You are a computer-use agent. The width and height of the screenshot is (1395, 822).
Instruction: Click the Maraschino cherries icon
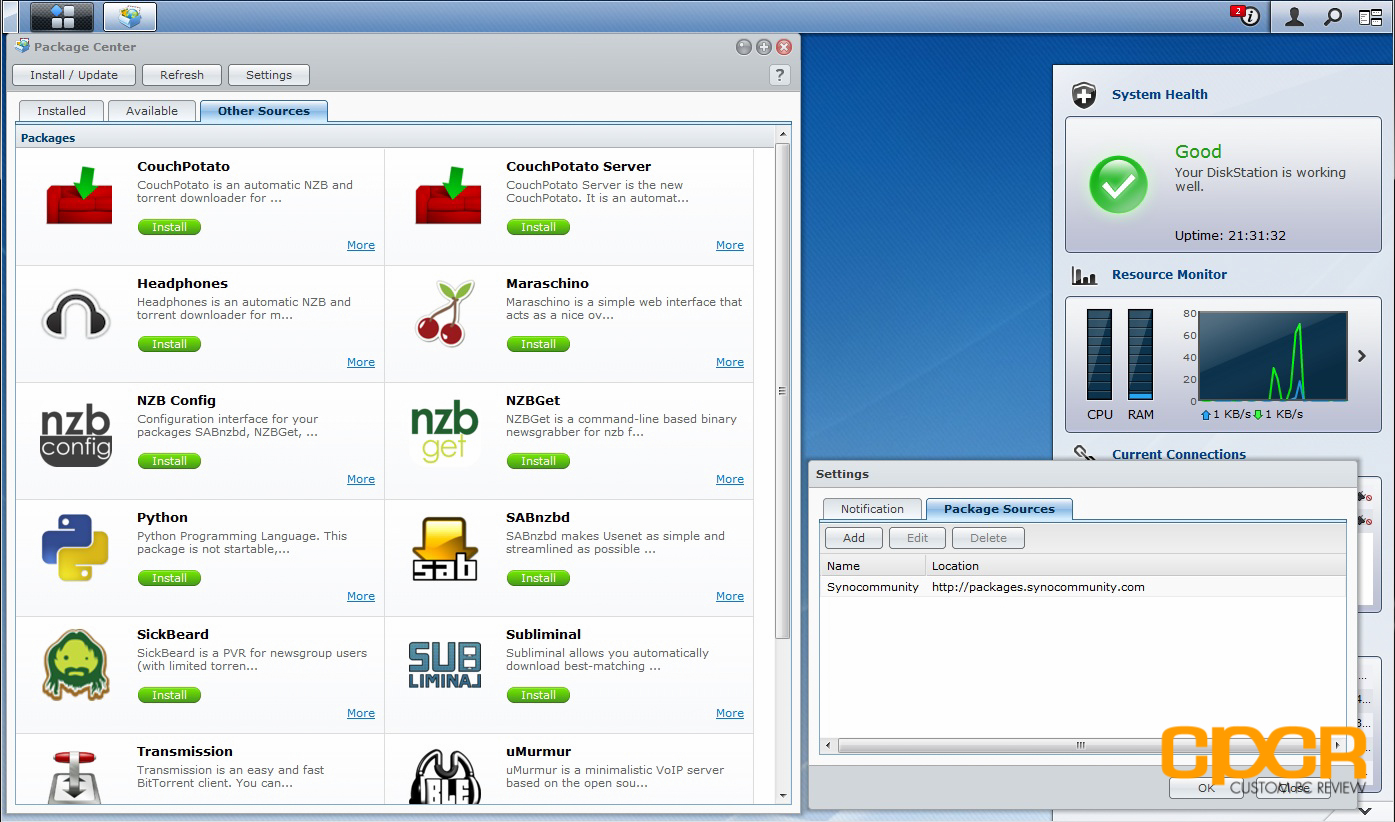[x=445, y=313]
